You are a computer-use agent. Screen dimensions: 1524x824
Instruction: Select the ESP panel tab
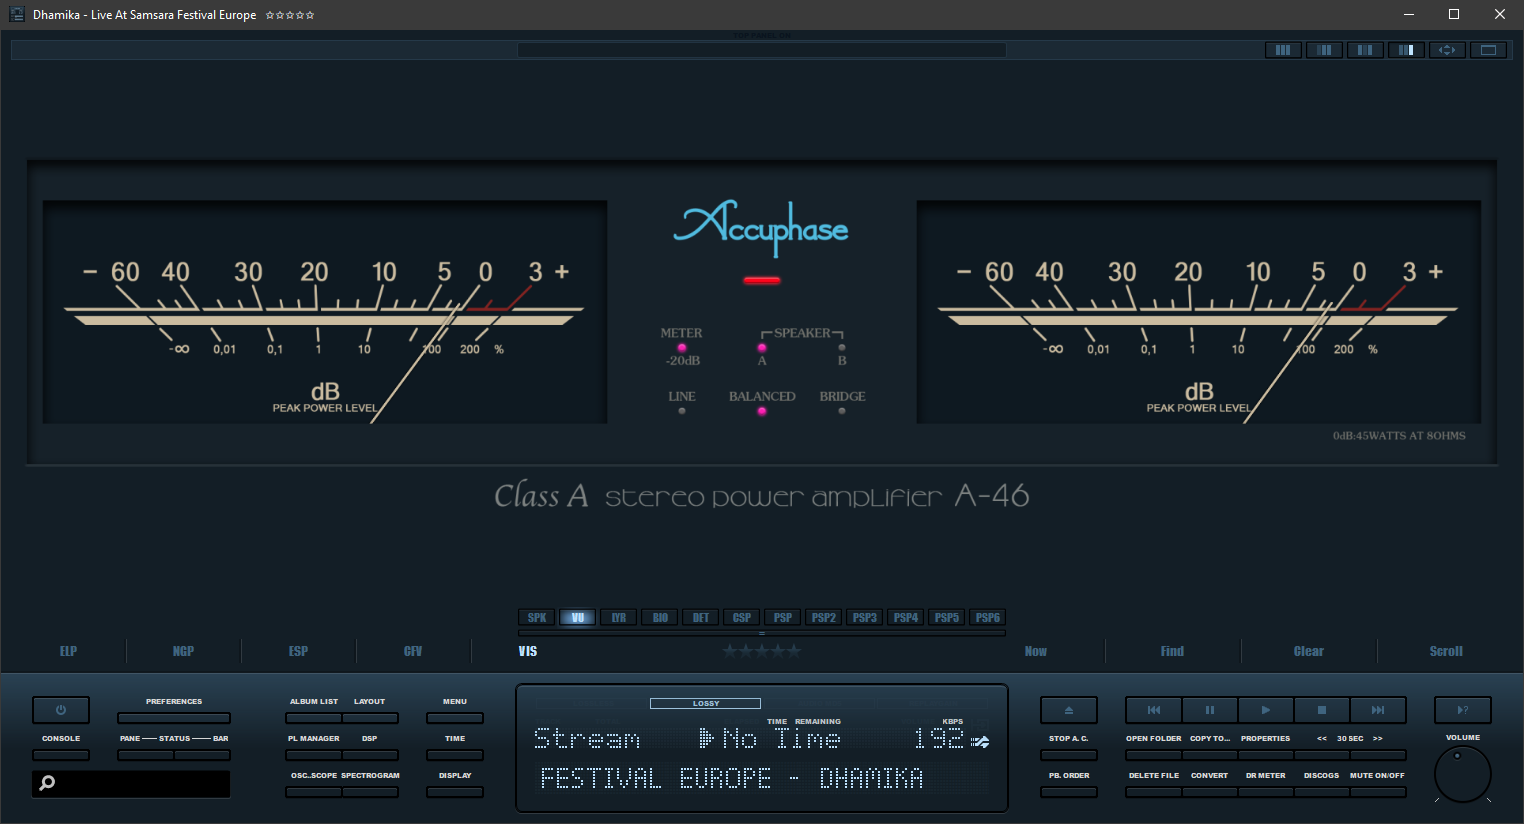pos(298,651)
